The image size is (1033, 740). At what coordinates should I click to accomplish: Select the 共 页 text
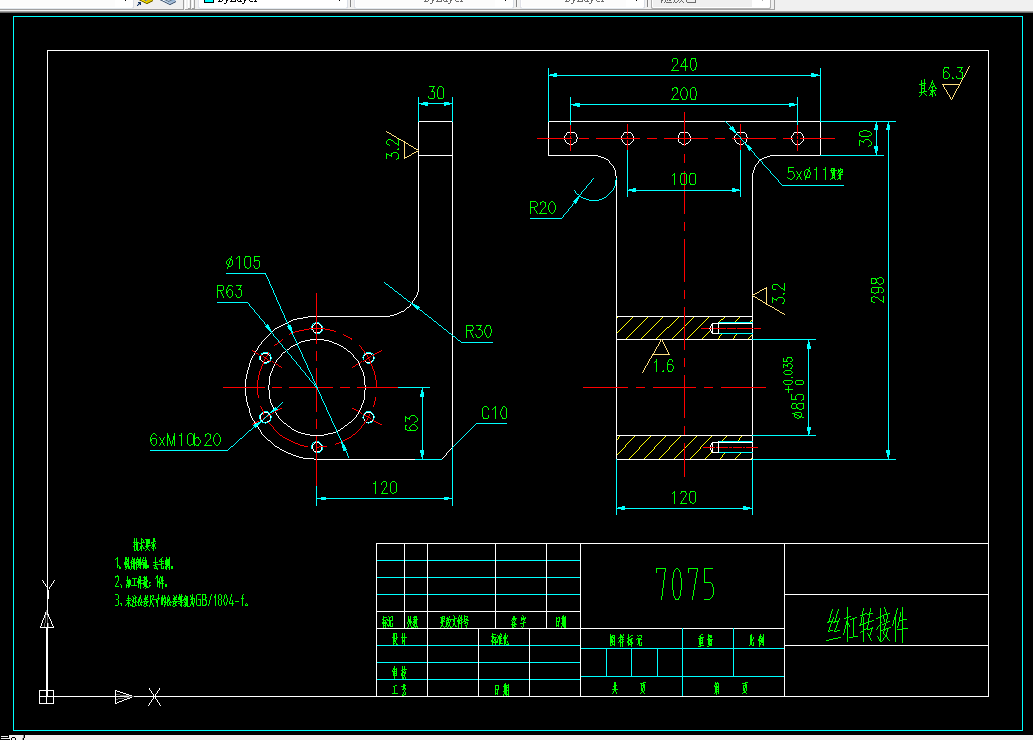(x=628, y=689)
